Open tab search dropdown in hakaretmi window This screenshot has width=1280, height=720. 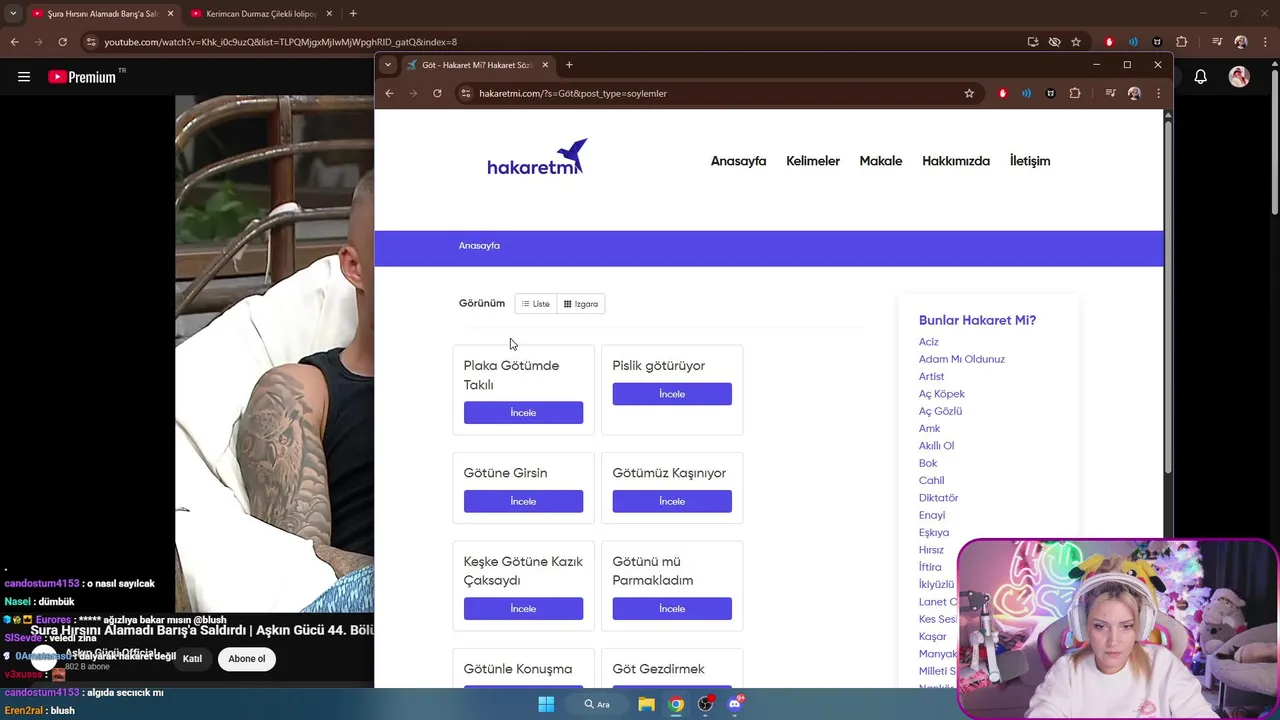(388, 65)
